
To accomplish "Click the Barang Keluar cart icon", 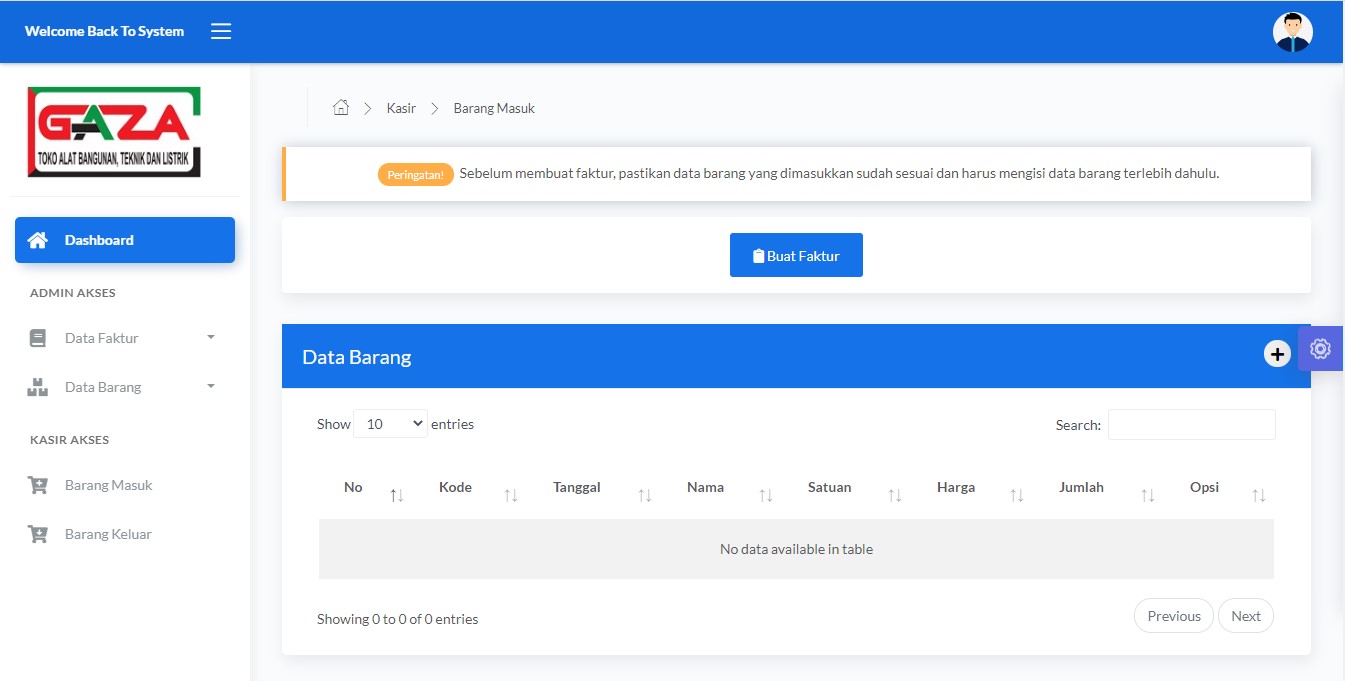I will 38,535.
